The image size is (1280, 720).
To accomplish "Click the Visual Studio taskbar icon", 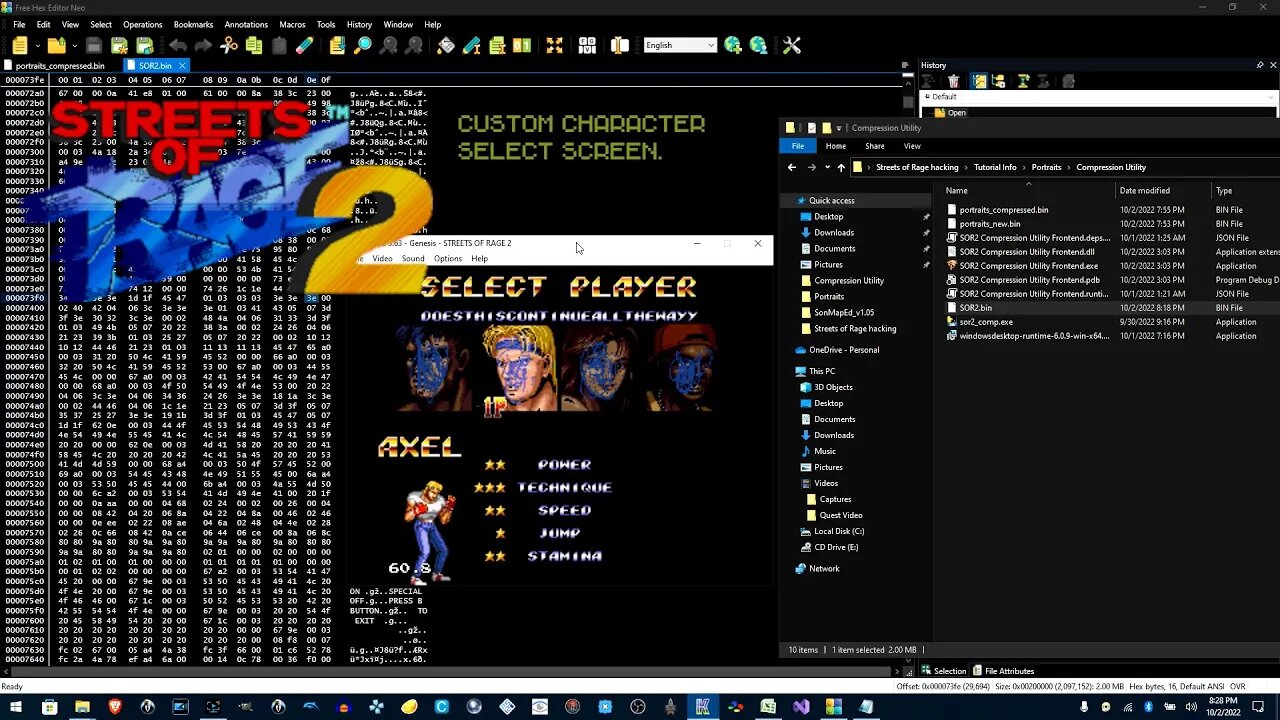I will 801,707.
